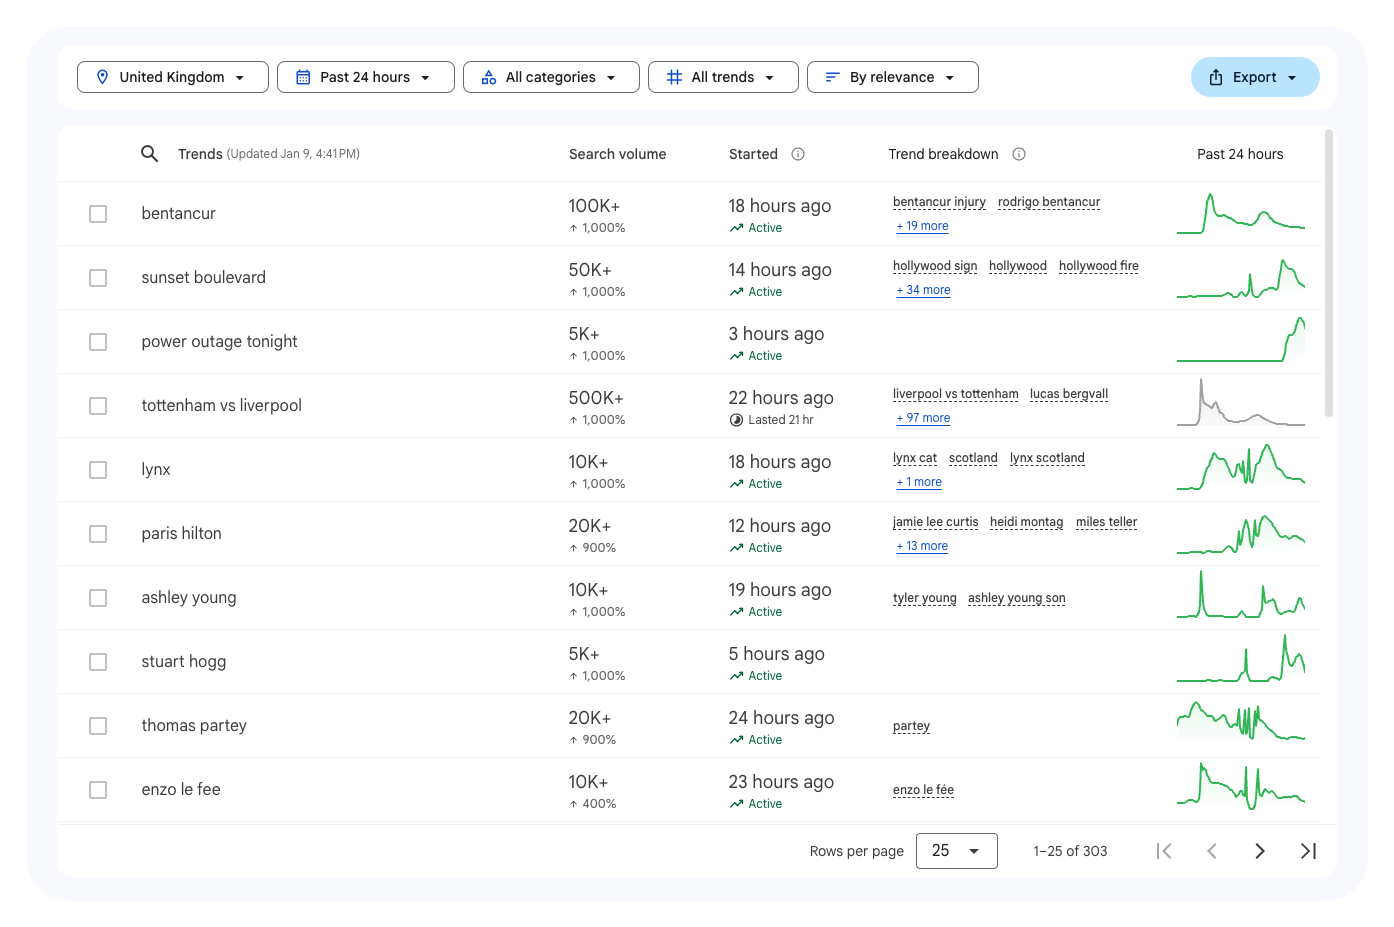The height and width of the screenshot is (927, 1394).
Task: Open the bentancur injury breakdown term
Action: click(x=939, y=202)
